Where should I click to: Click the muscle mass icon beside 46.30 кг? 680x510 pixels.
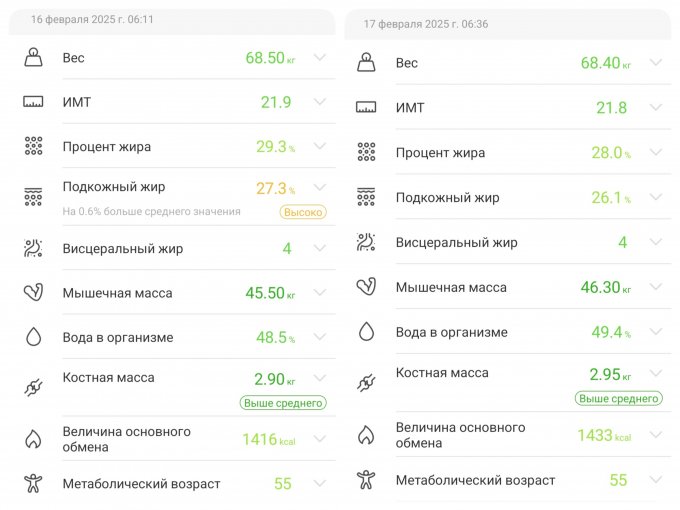(x=366, y=287)
